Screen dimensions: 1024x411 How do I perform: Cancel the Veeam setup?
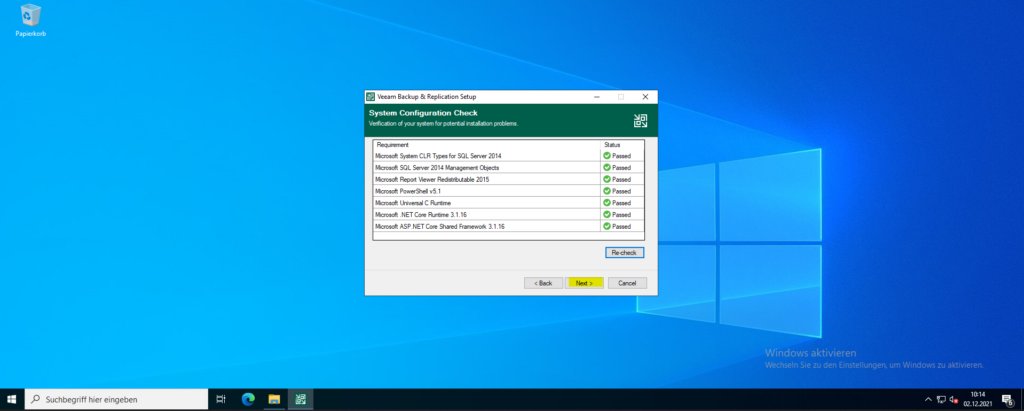click(627, 283)
